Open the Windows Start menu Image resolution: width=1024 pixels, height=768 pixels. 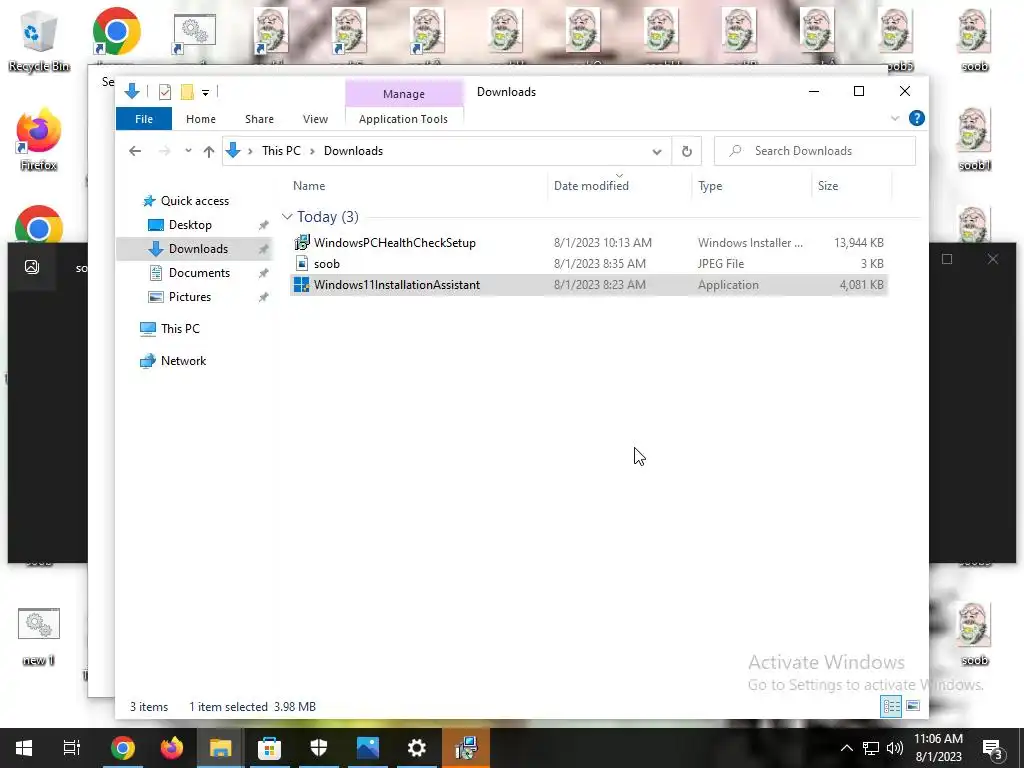point(24,748)
